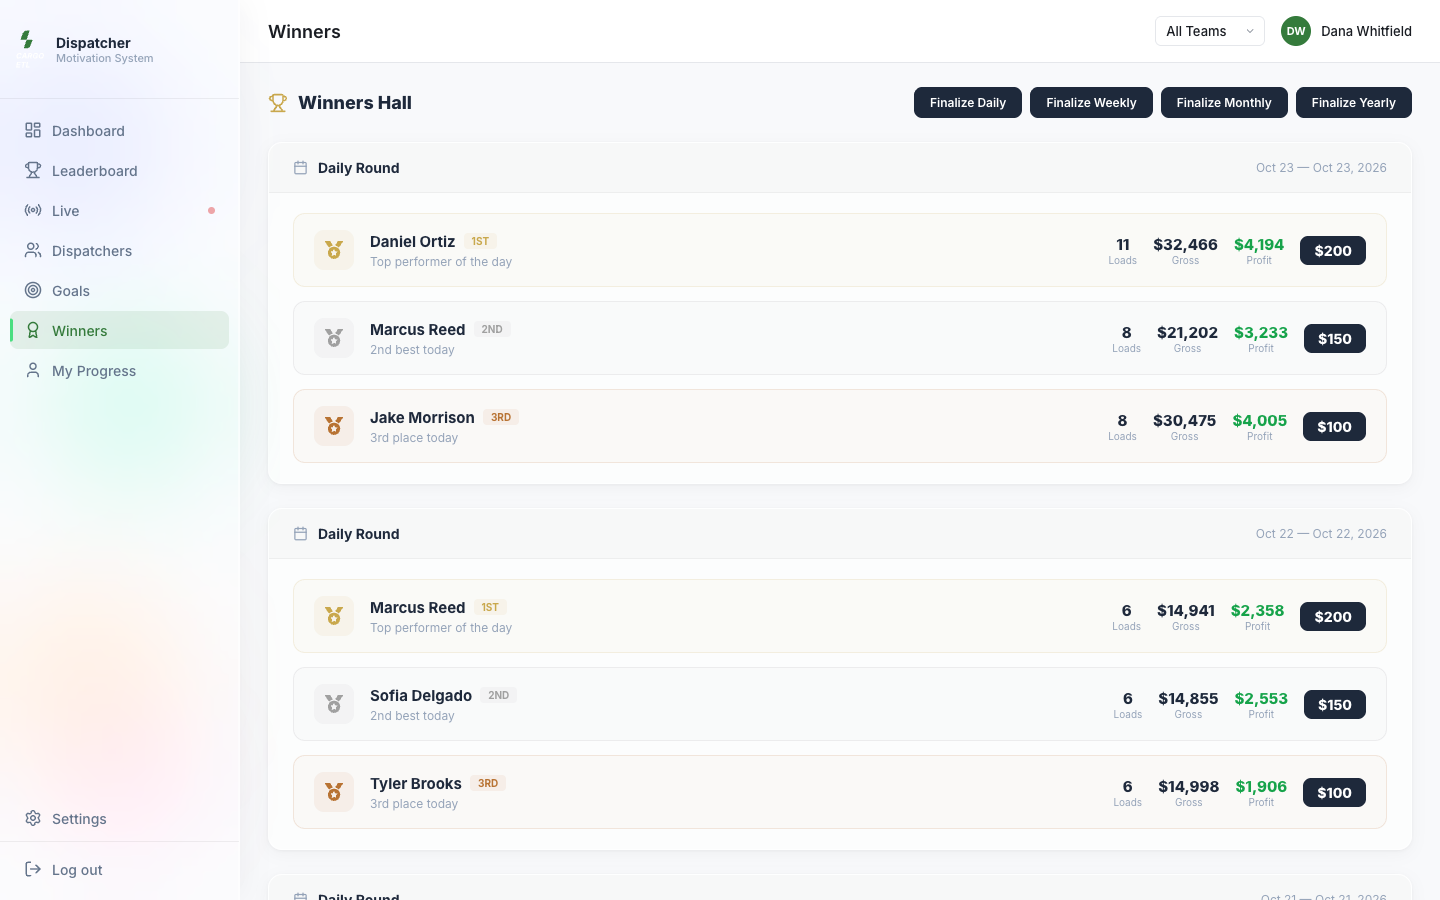The width and height of the screenshot is (1440, 900).
Task: Open the All Teams dropdown
Action: tap(1210, 31)
